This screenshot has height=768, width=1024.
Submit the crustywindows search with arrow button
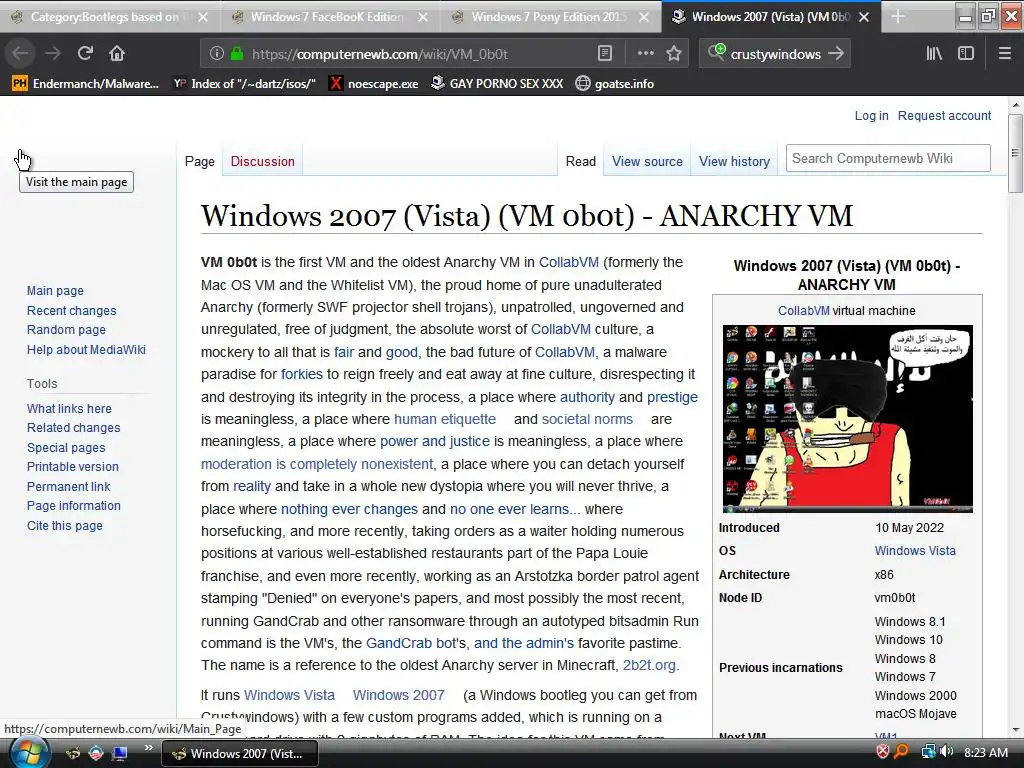(x=835, y=54)
